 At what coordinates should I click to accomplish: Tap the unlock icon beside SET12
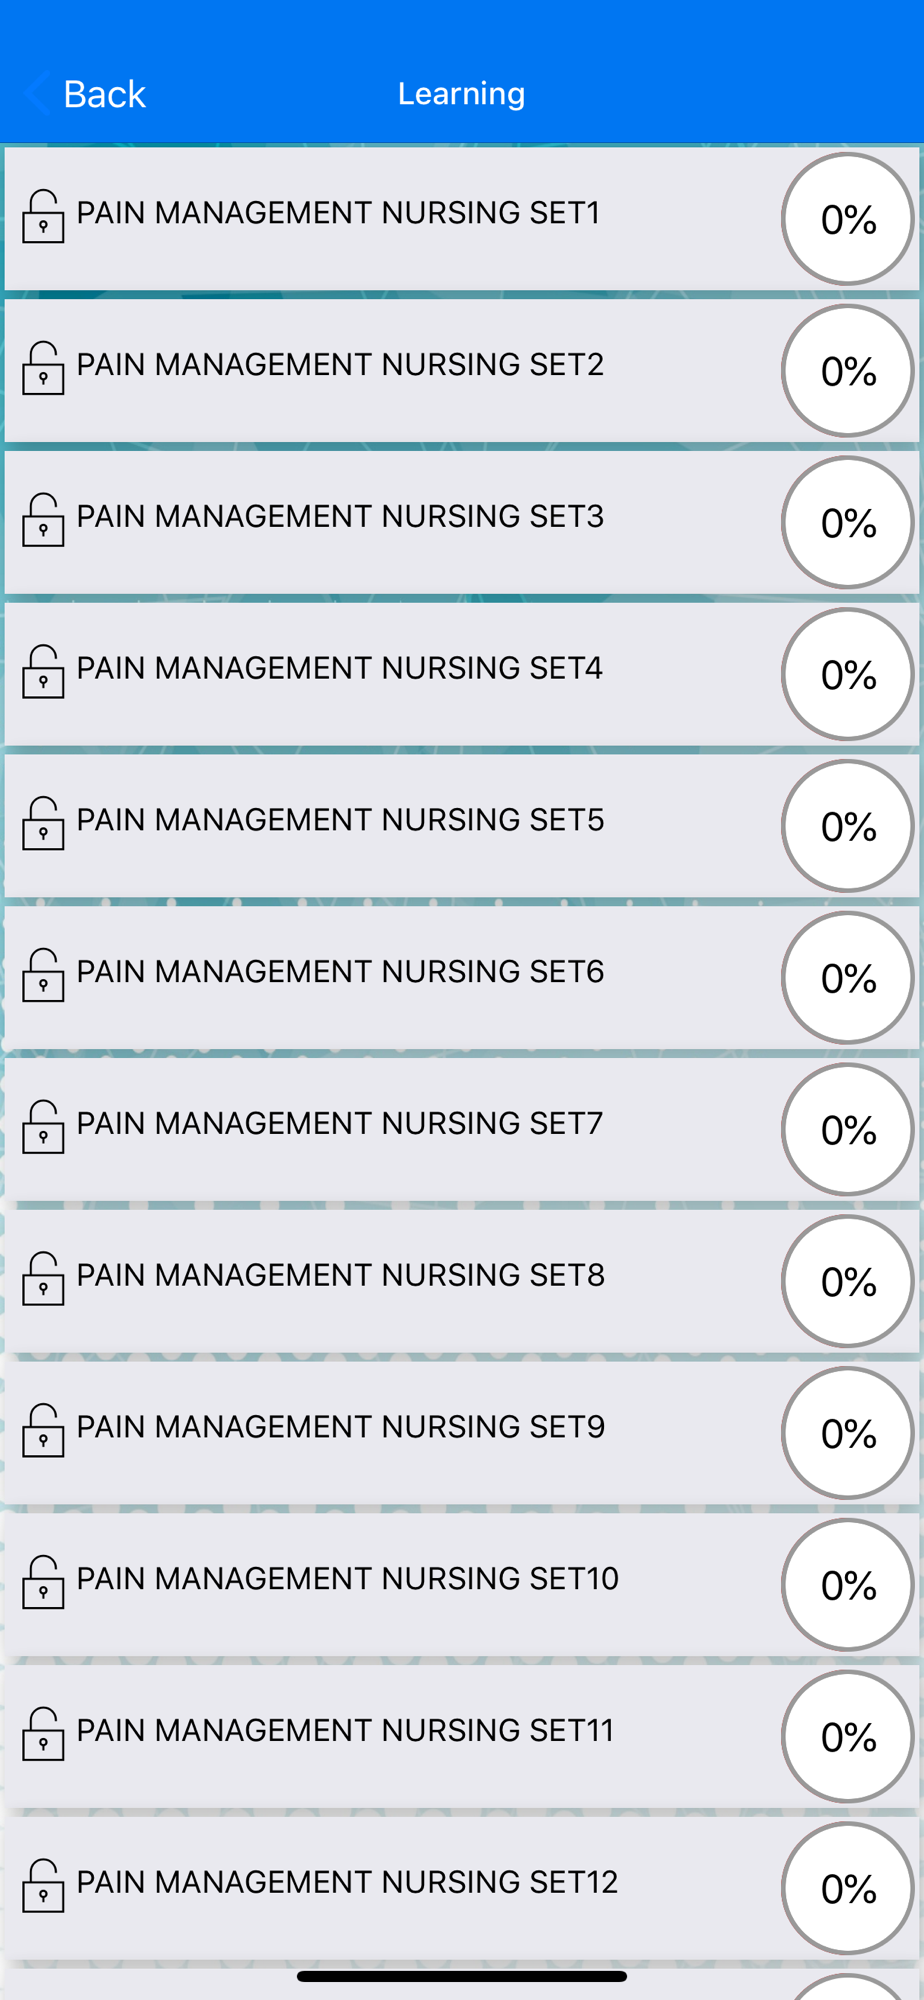pos(43,1886)
